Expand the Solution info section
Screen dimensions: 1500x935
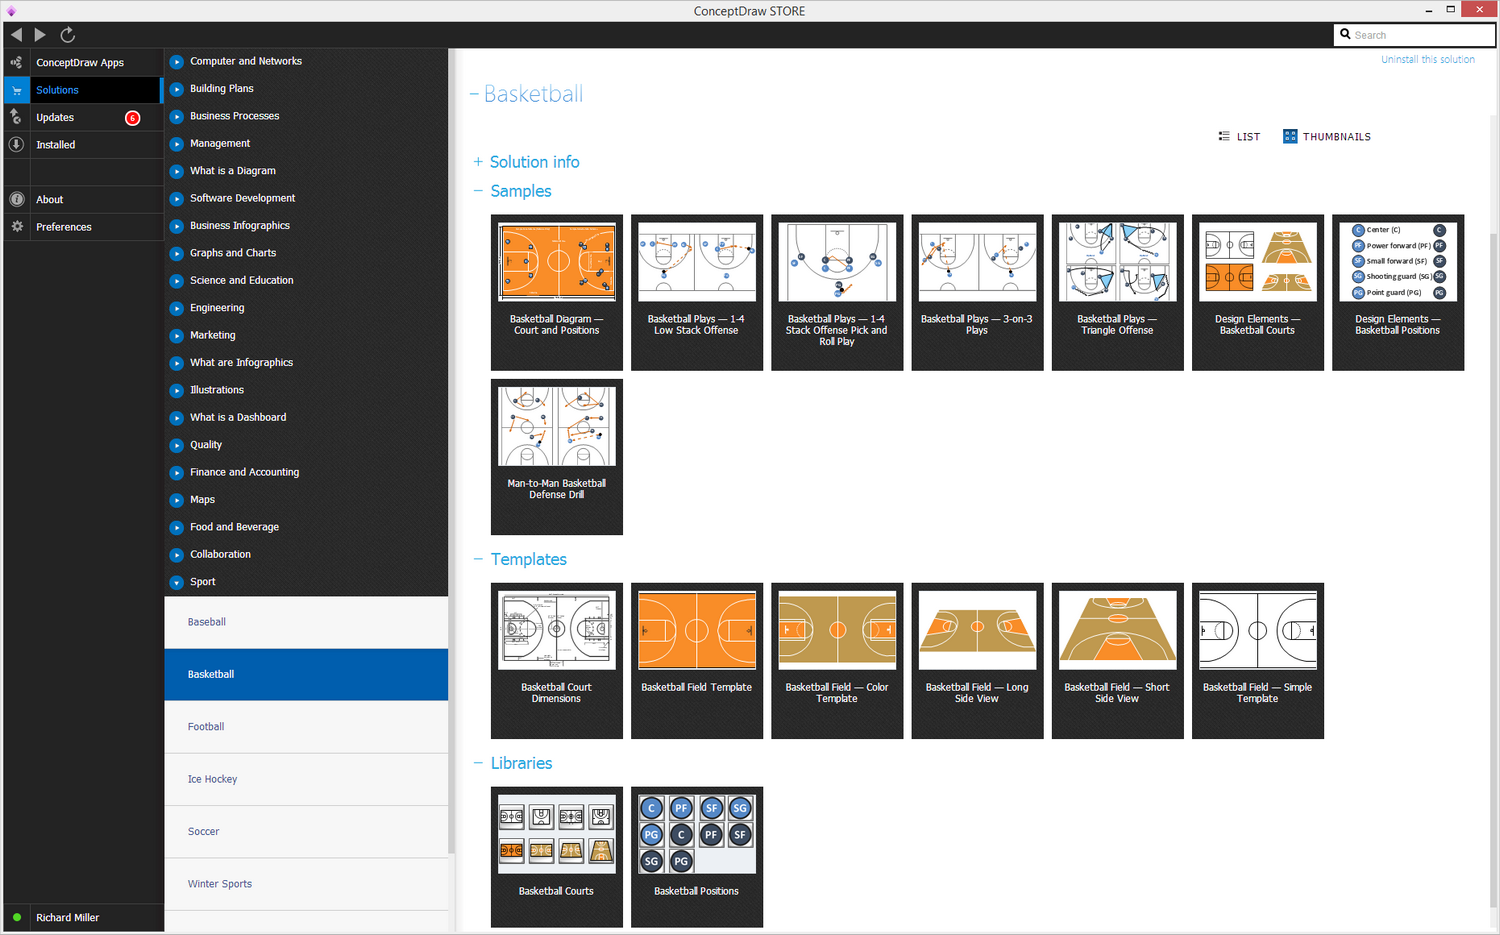click(478, 162)
